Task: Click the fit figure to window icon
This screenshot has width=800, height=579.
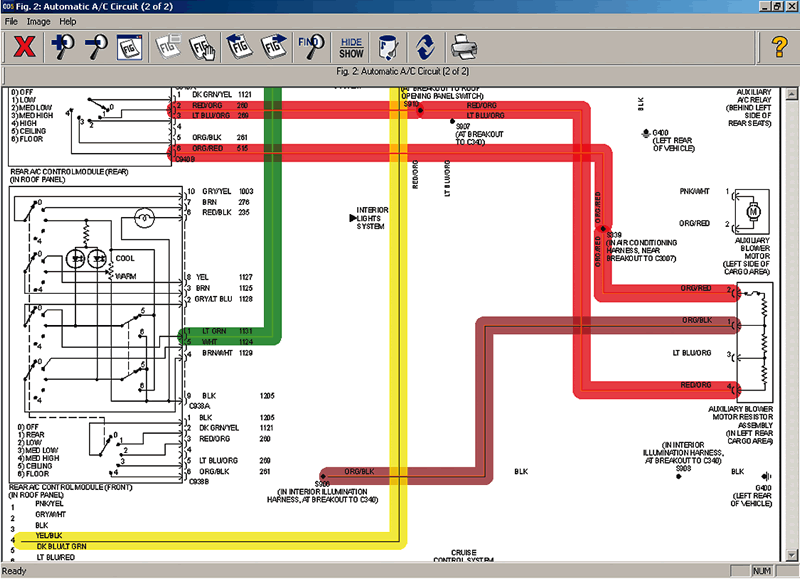Action: coord(128,47)
